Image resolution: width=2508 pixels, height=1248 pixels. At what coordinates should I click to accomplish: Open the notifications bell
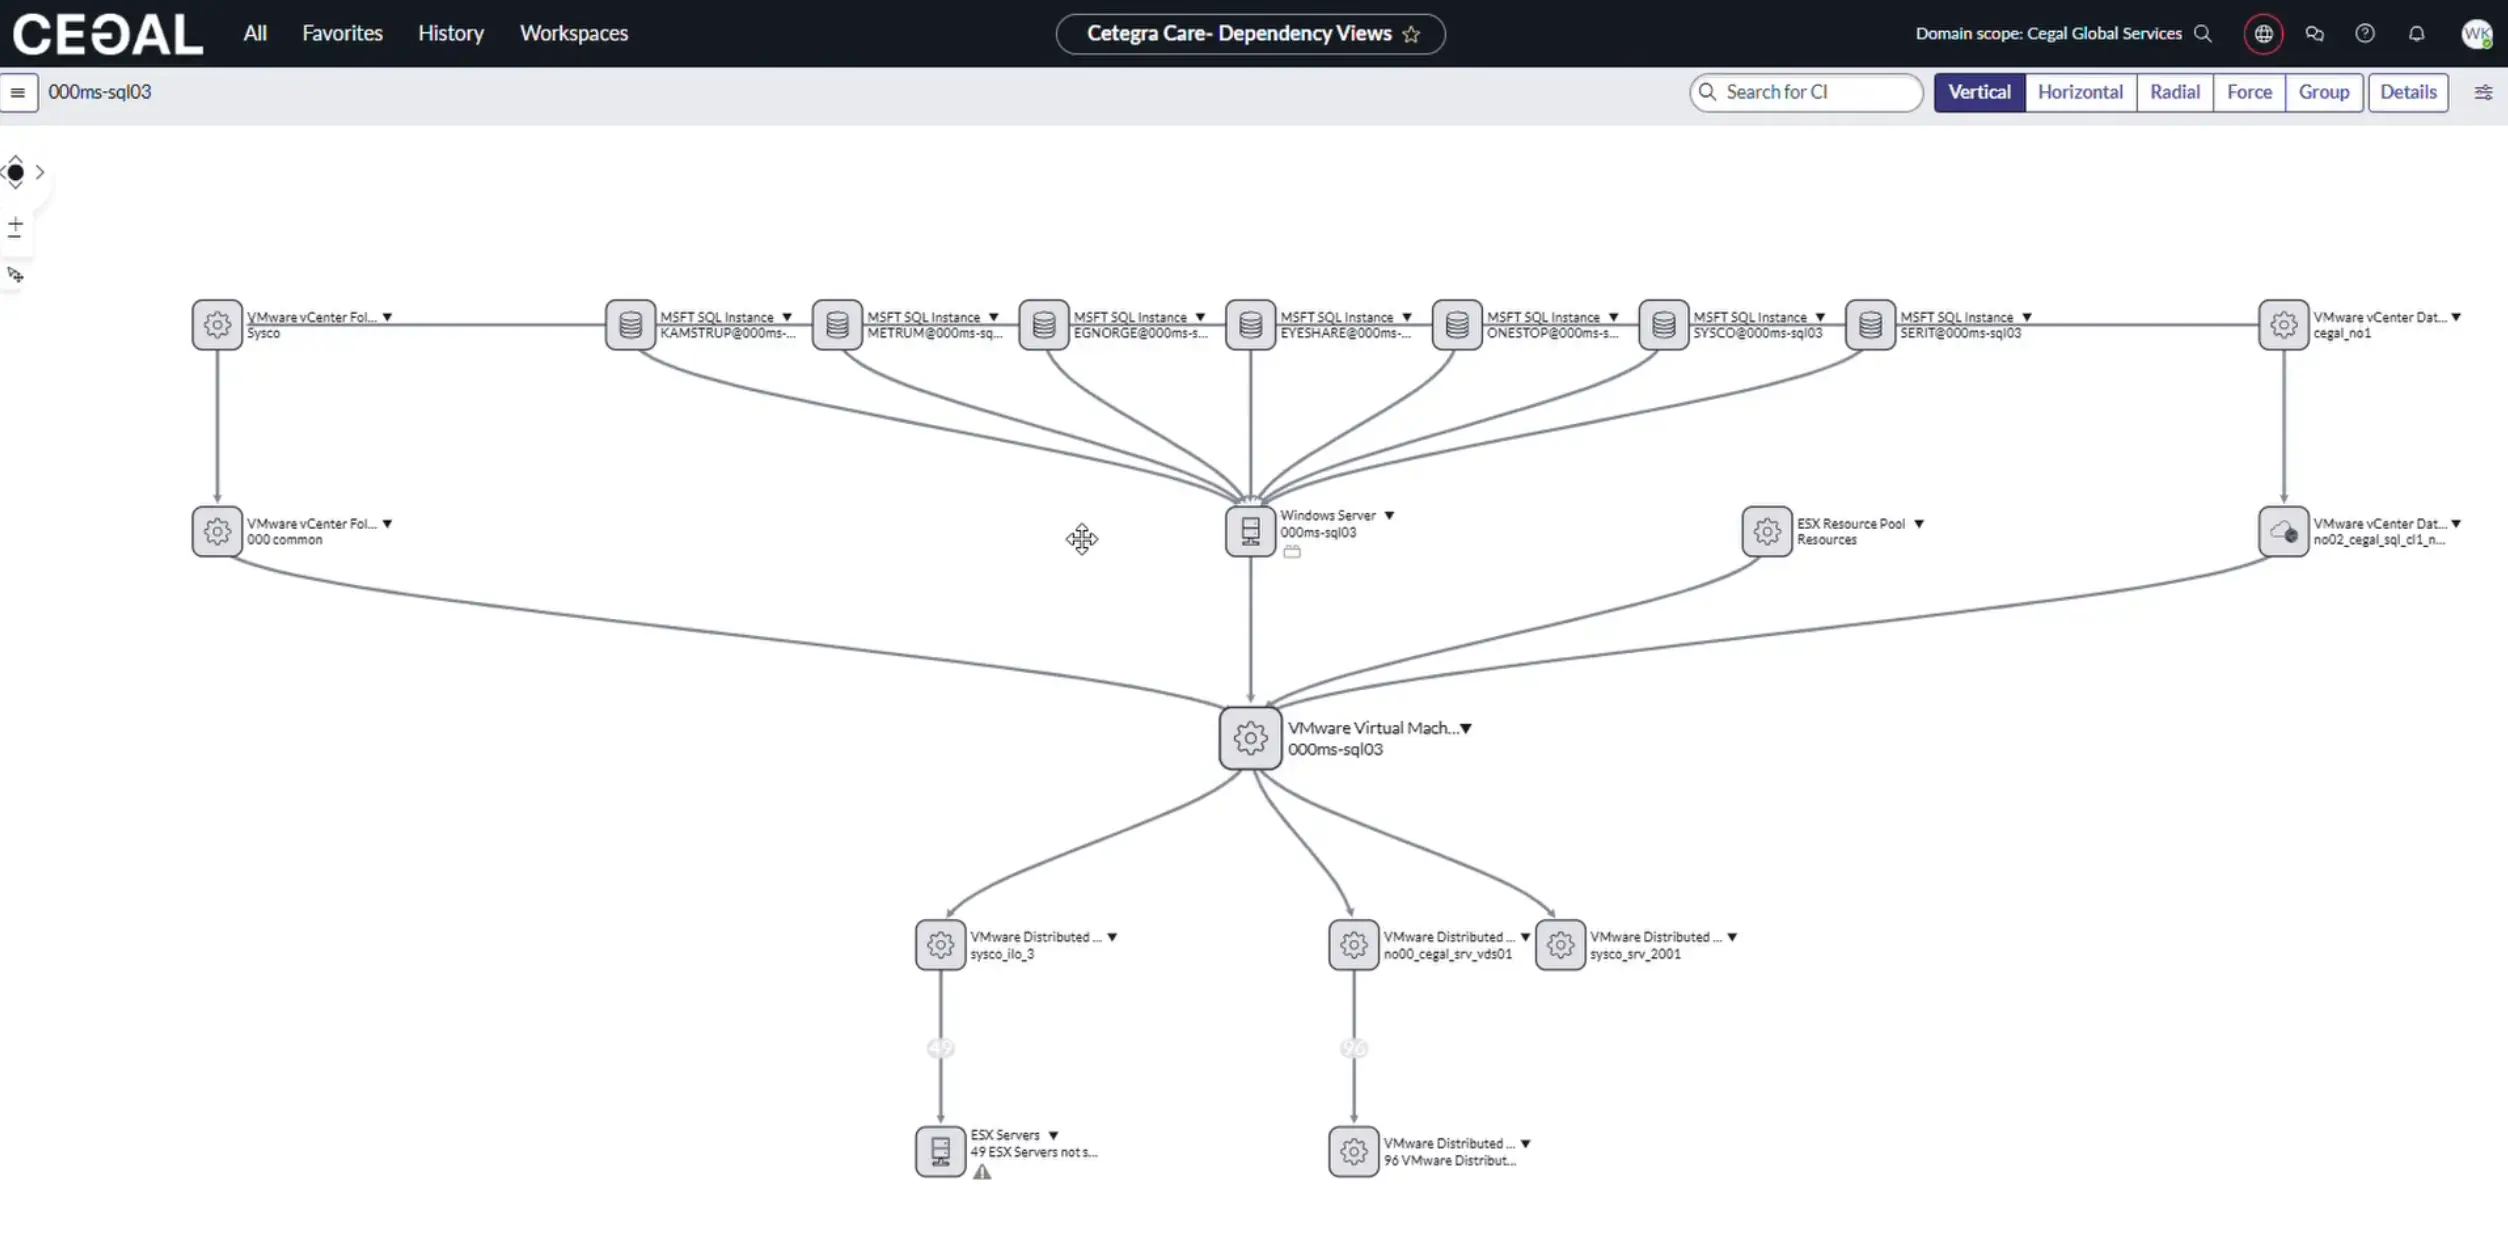2416,34
